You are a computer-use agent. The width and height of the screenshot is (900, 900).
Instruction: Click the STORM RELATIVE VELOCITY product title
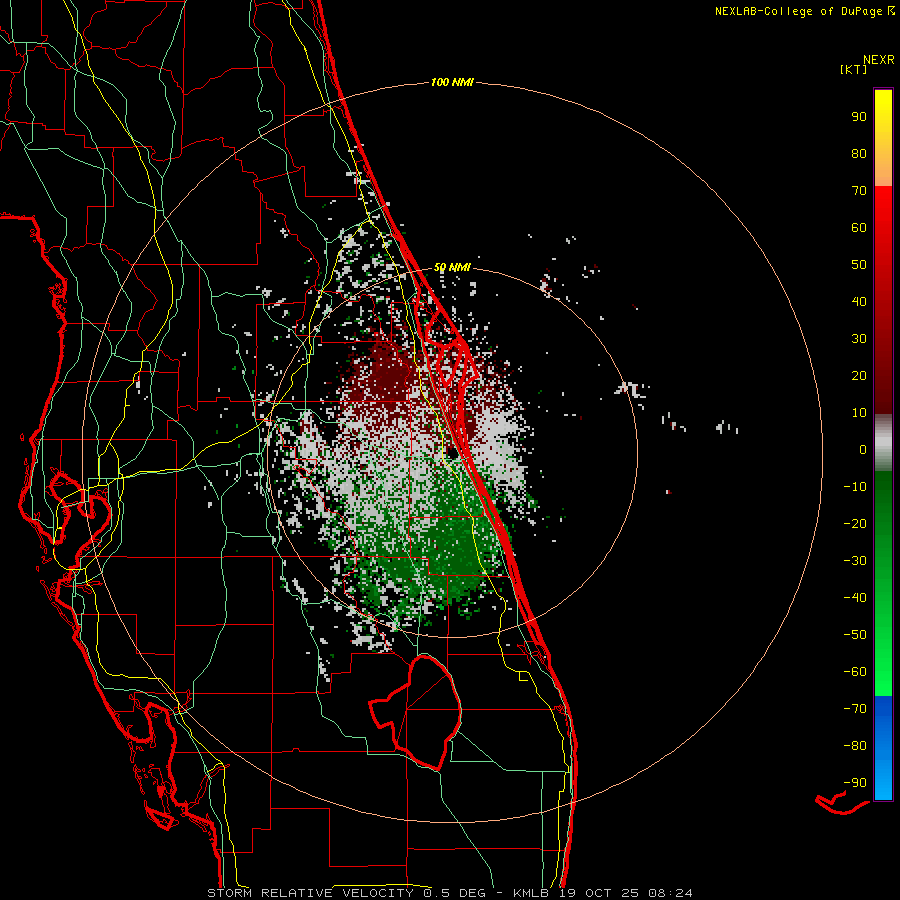tap(310, 893)
